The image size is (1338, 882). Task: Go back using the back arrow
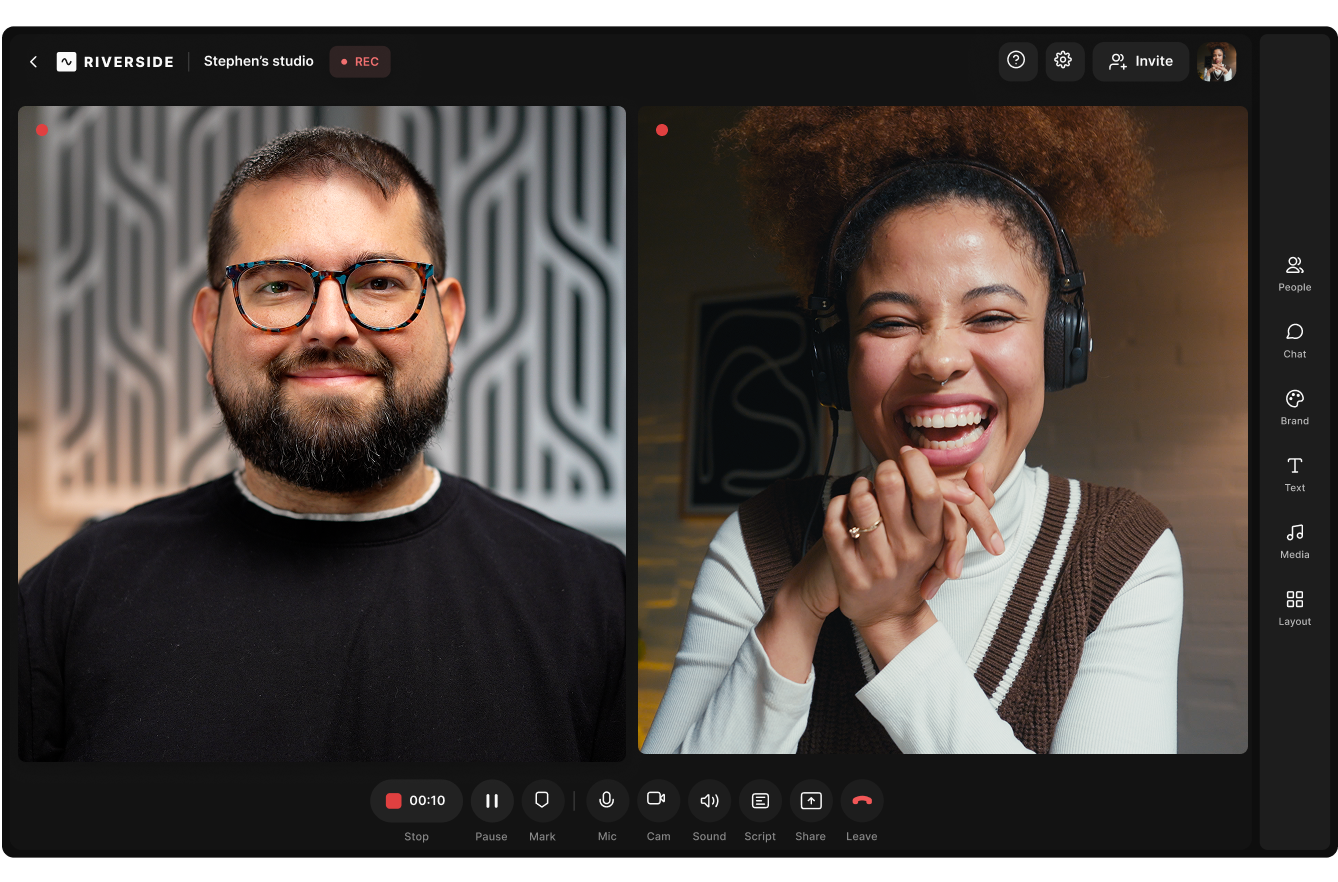33,61
